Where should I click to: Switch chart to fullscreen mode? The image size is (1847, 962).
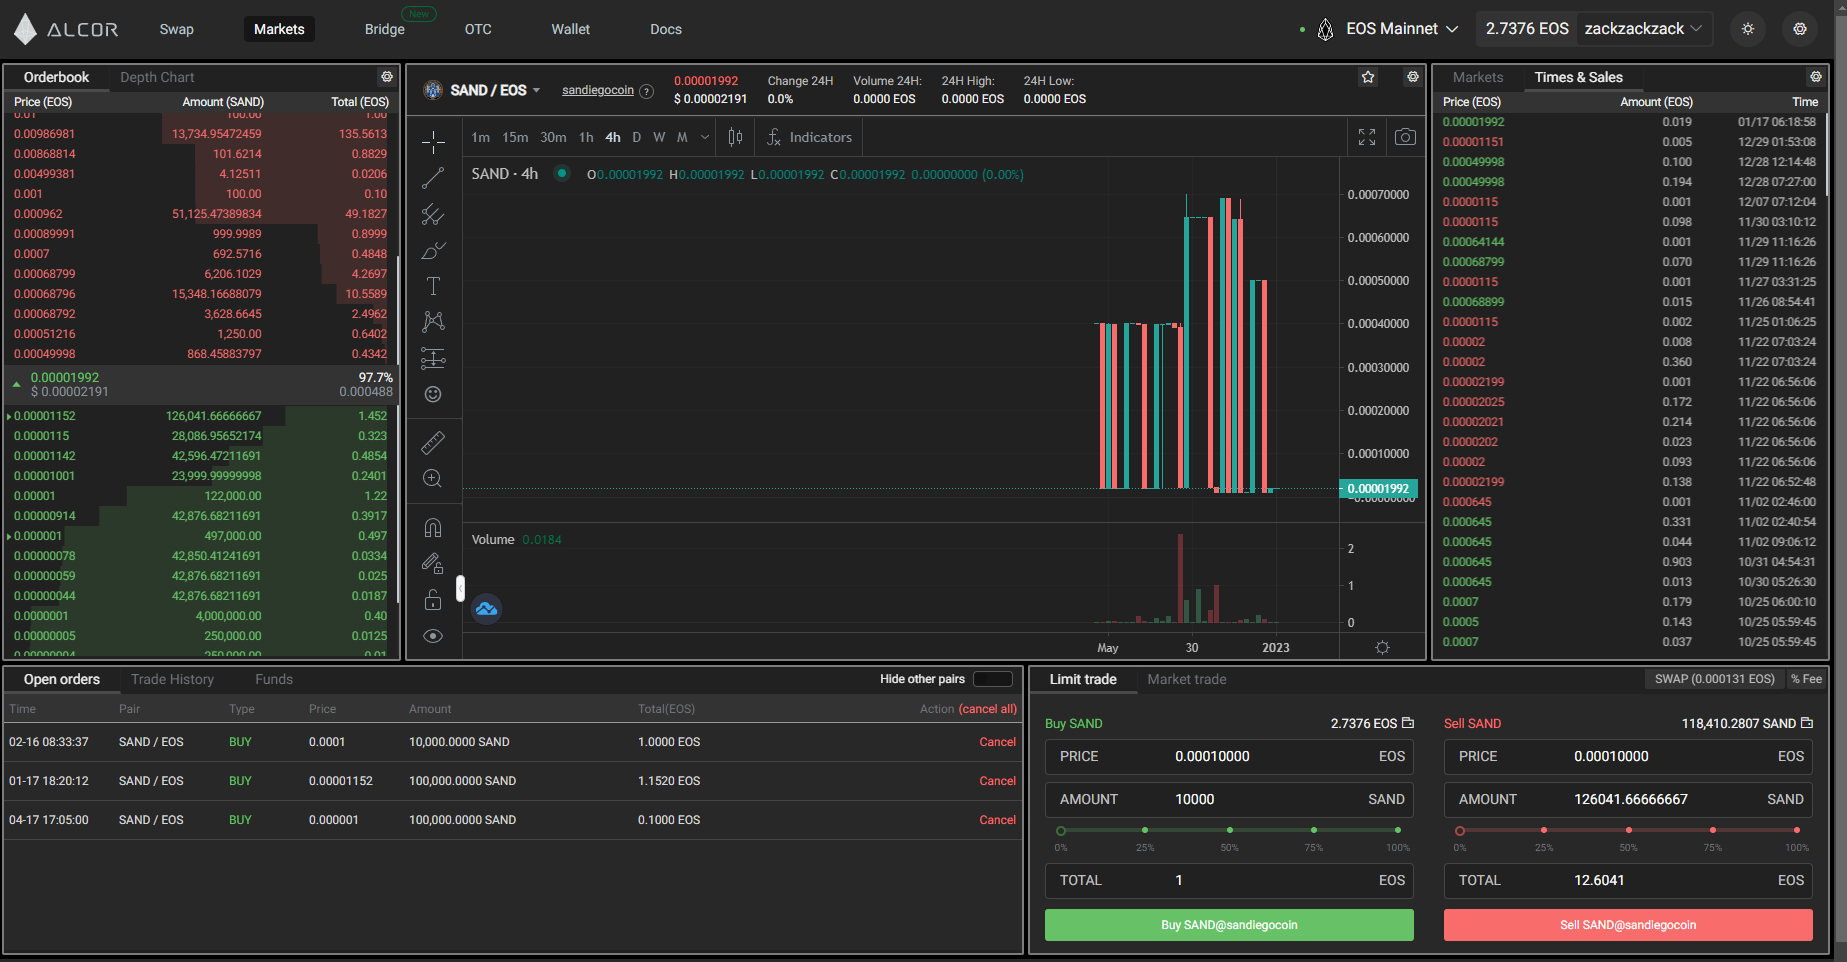pos(1367,137)
